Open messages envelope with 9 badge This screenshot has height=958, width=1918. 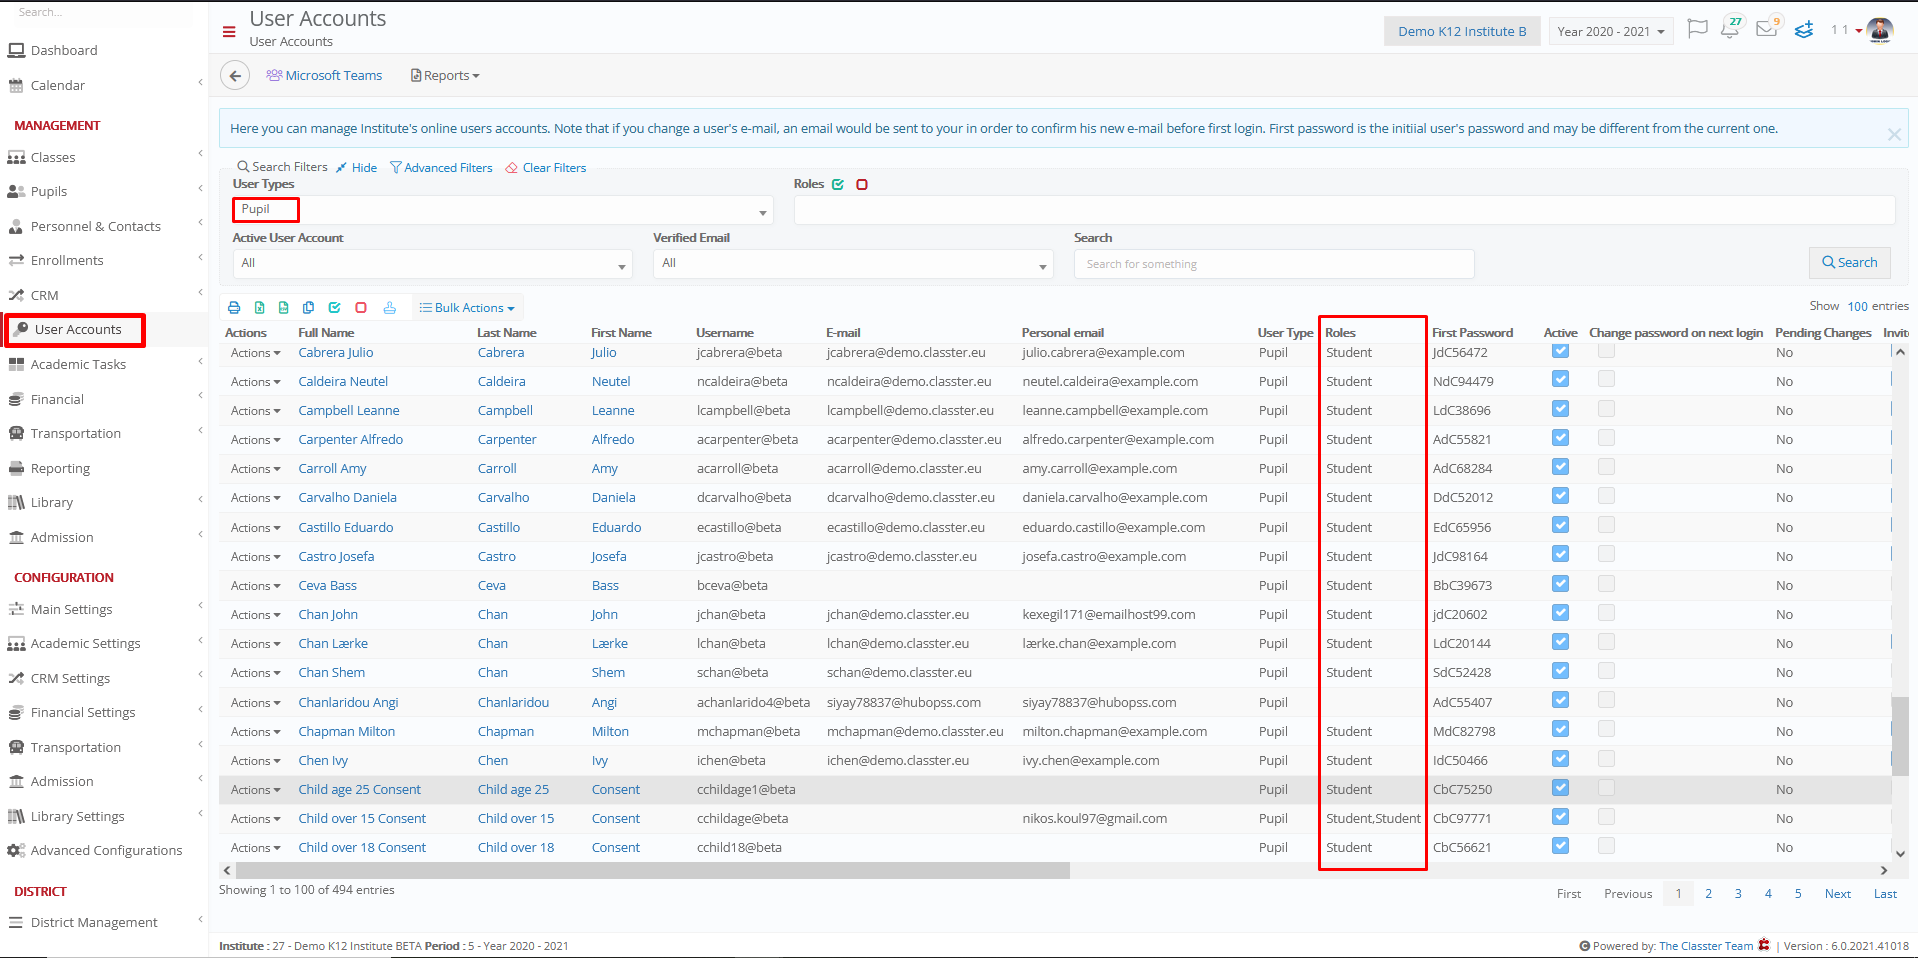pyautogui.click(x=1768, y=27)
